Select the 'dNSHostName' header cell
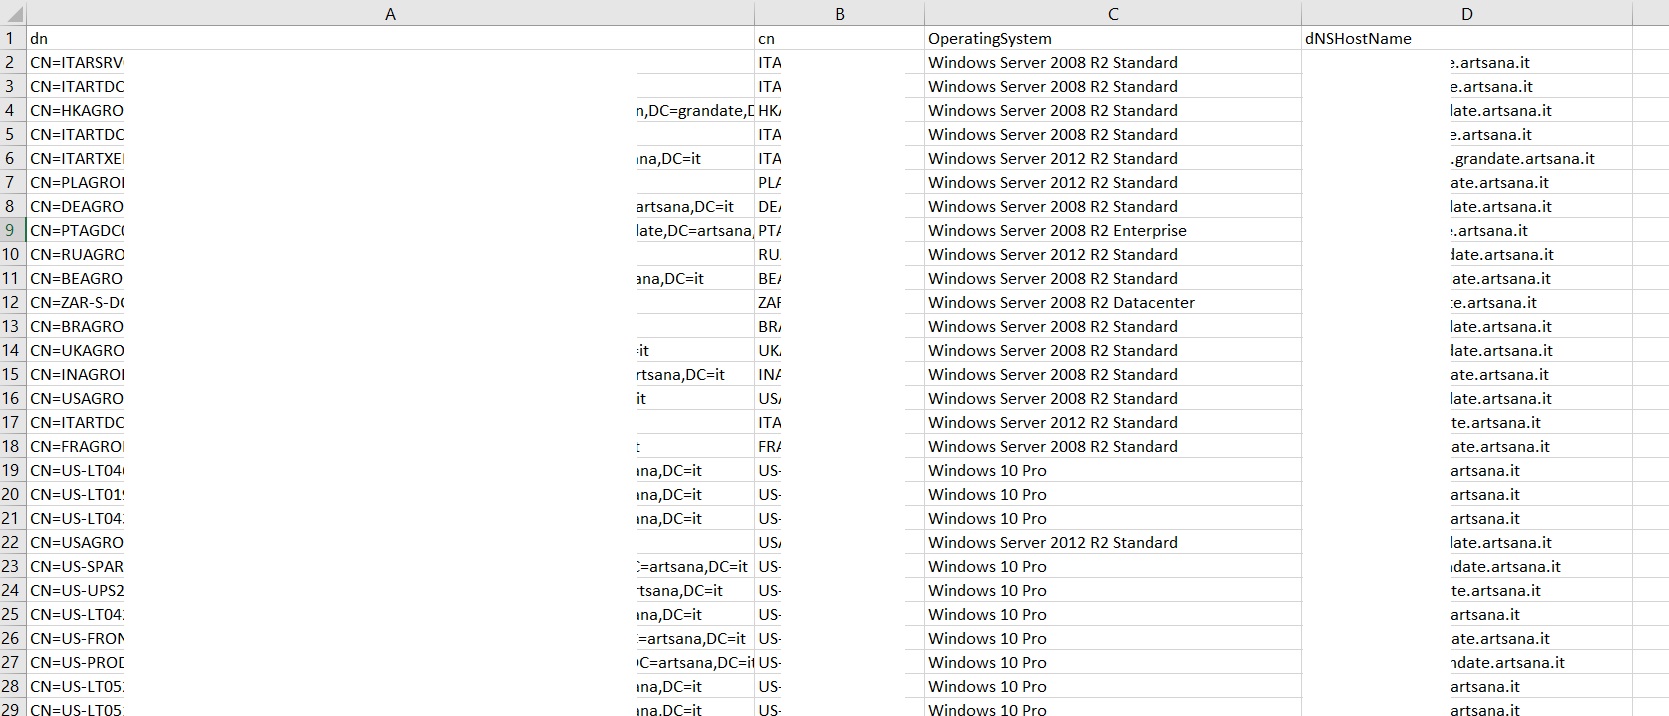The width and height of the screenshot is (1669, 716). pos(1466,39)
